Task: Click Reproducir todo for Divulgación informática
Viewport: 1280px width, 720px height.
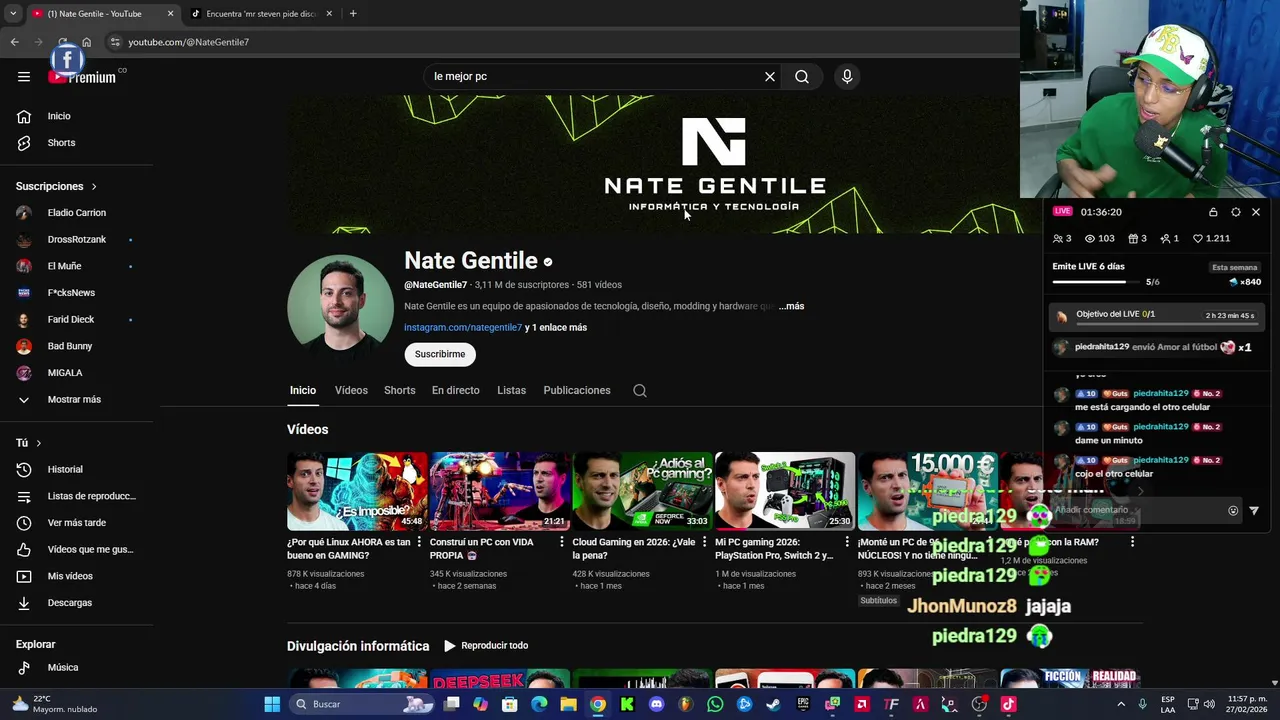Action: point(486,646)
